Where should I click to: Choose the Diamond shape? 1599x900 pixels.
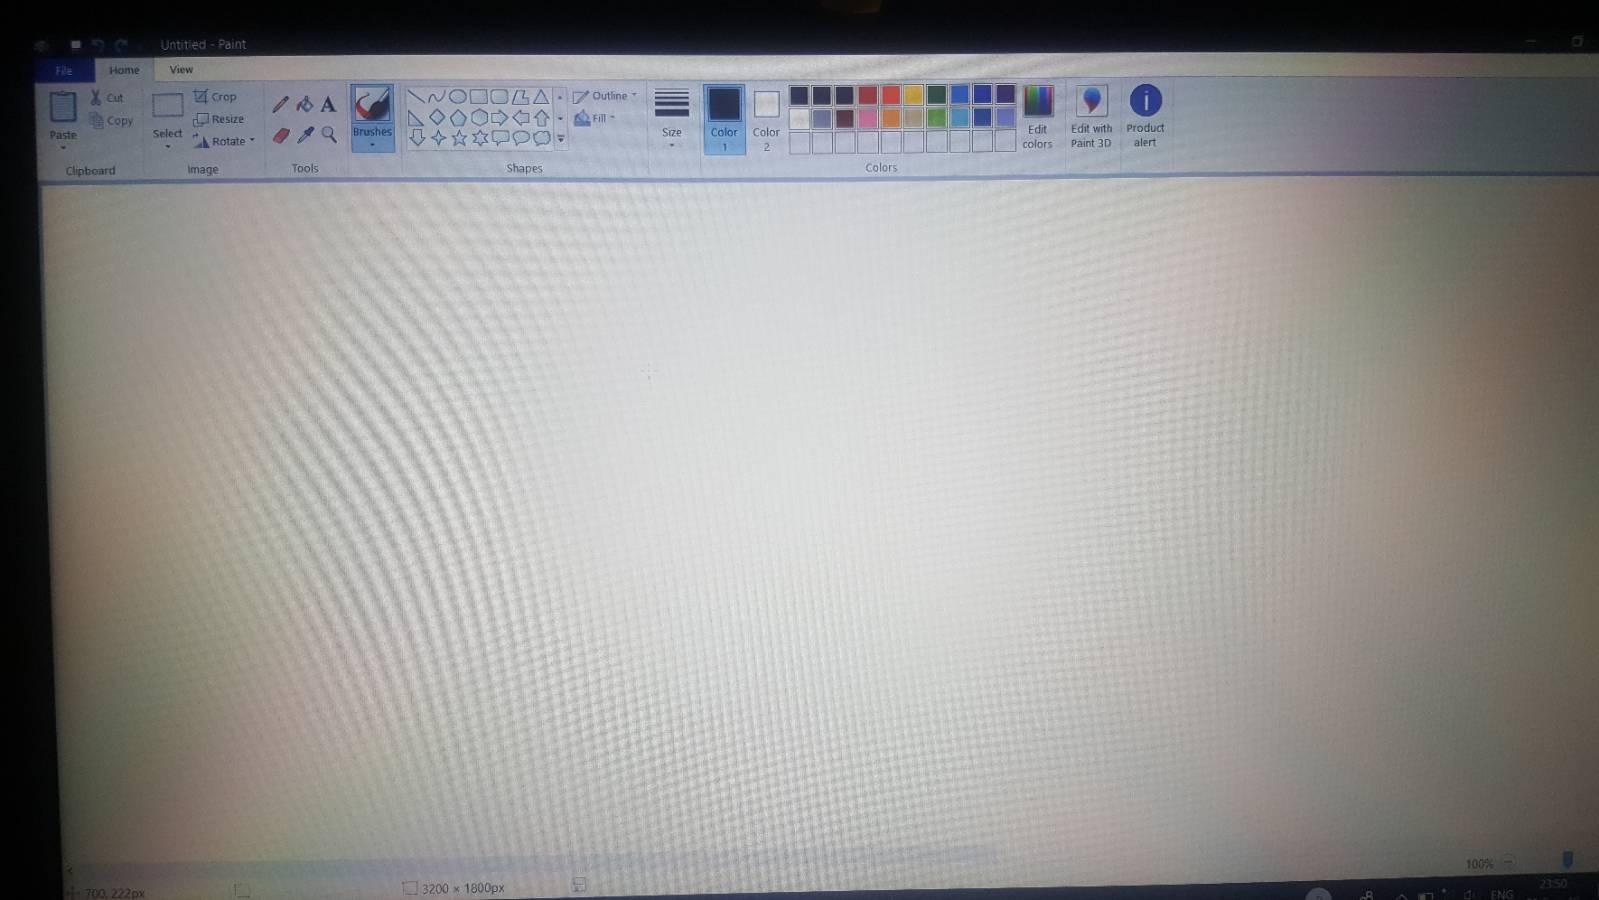(437, 118)
